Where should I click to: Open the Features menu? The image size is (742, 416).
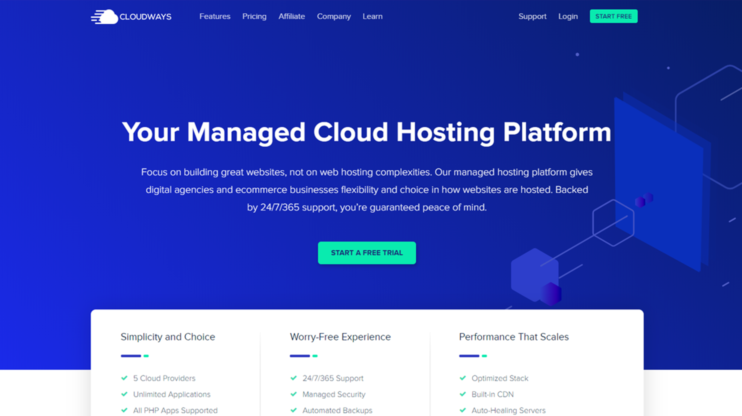(x=214, y=17)
